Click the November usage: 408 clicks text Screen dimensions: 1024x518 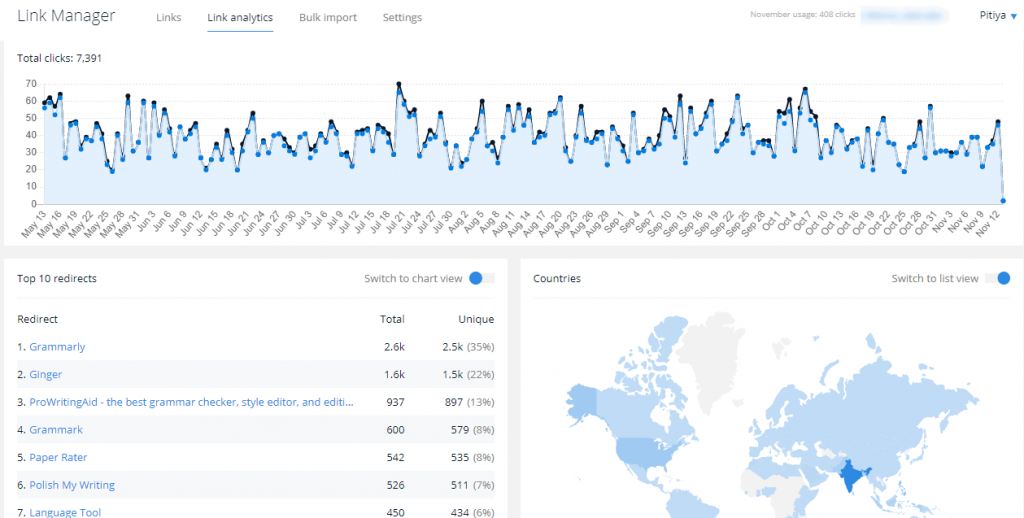tap(803, 14)
